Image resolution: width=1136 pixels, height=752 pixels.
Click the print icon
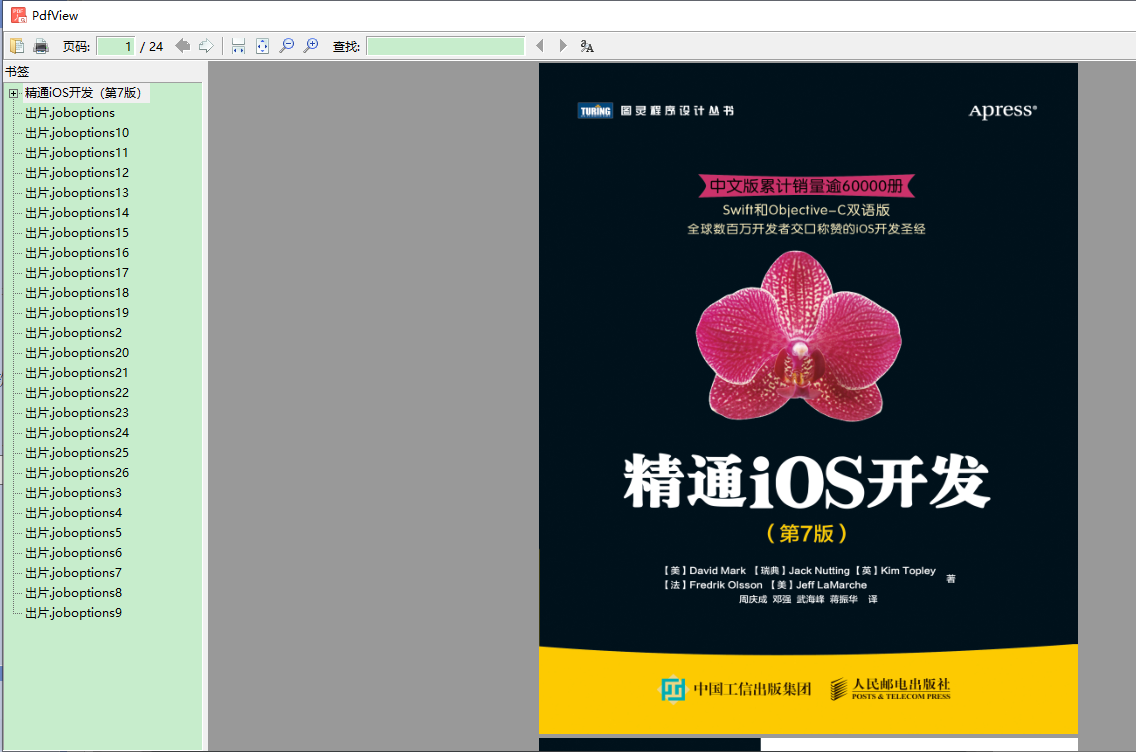(41, 46)
